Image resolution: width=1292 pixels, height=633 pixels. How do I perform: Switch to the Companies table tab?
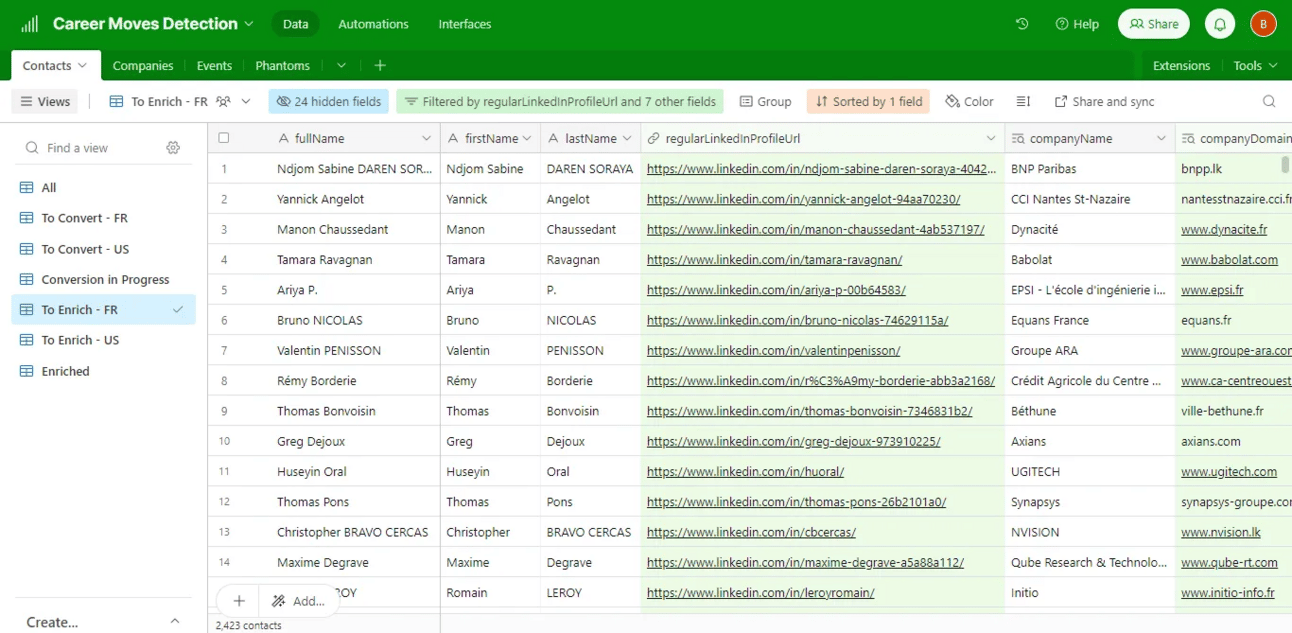(x=143, y=66)
